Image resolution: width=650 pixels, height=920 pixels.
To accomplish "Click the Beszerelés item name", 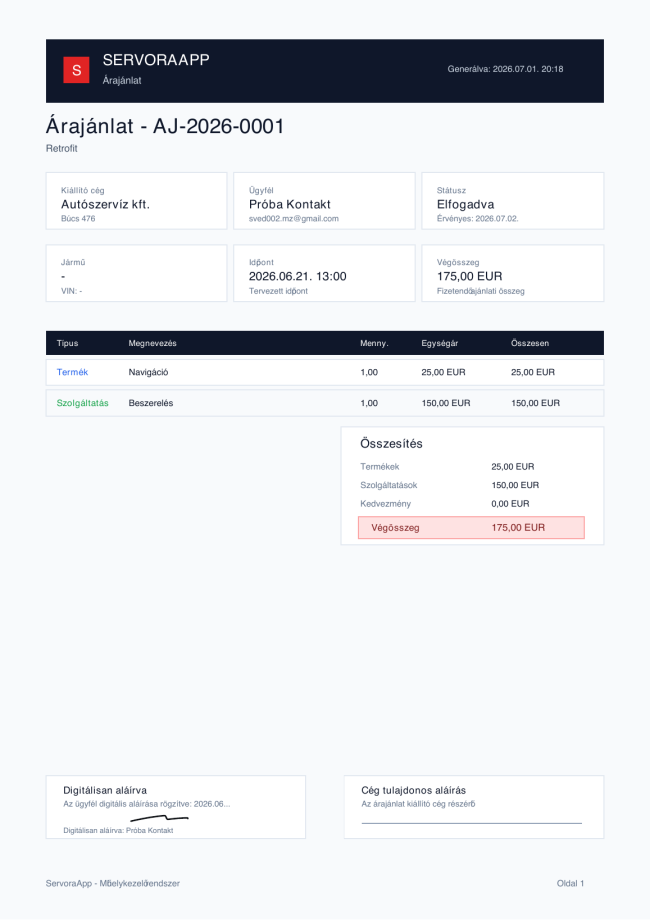I will 151,403.
